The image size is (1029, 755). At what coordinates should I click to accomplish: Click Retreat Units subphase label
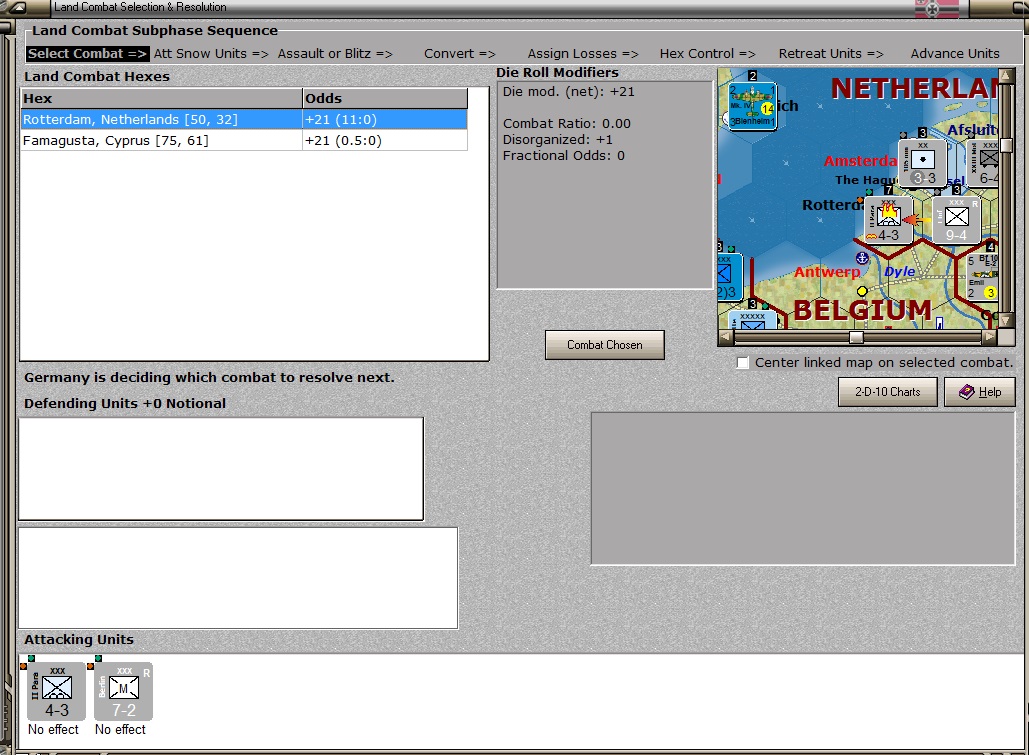pos(831,54)
